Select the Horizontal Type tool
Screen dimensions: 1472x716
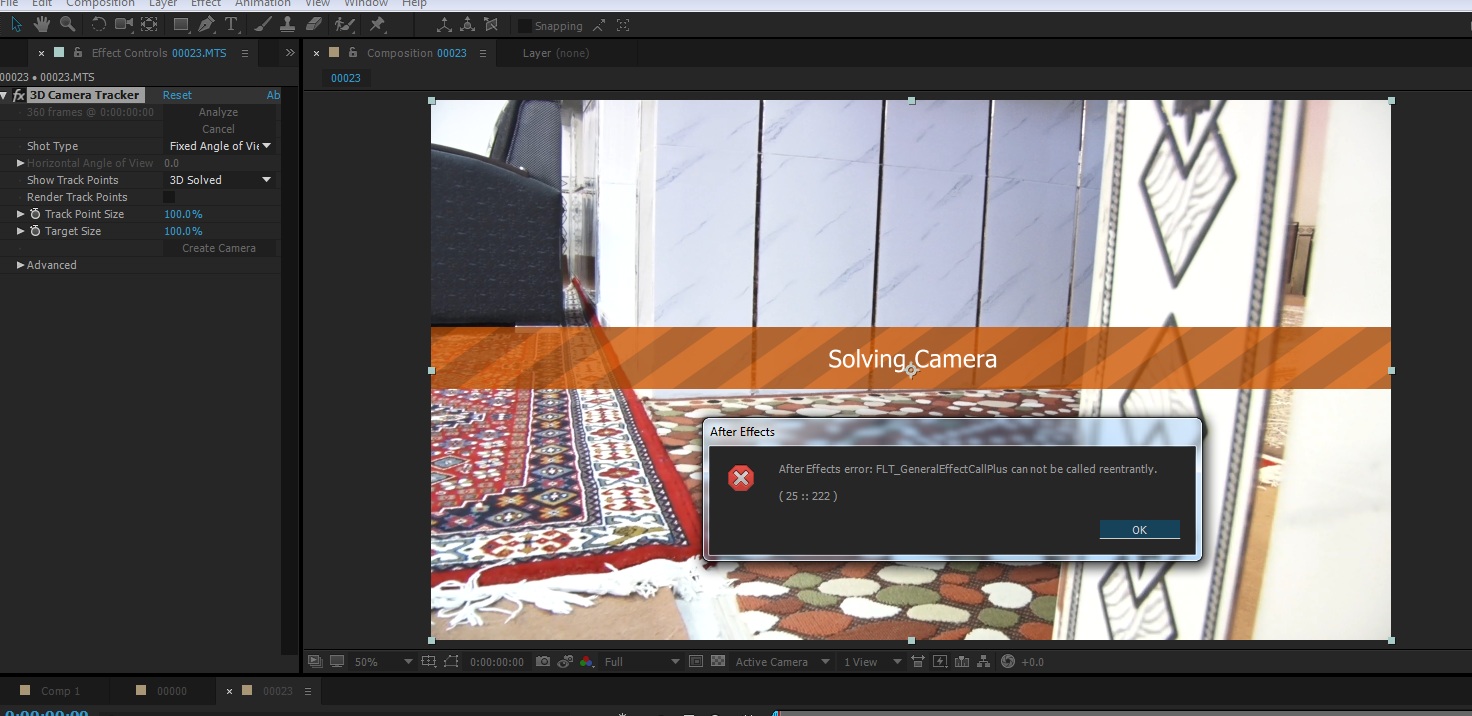point(231,24)
